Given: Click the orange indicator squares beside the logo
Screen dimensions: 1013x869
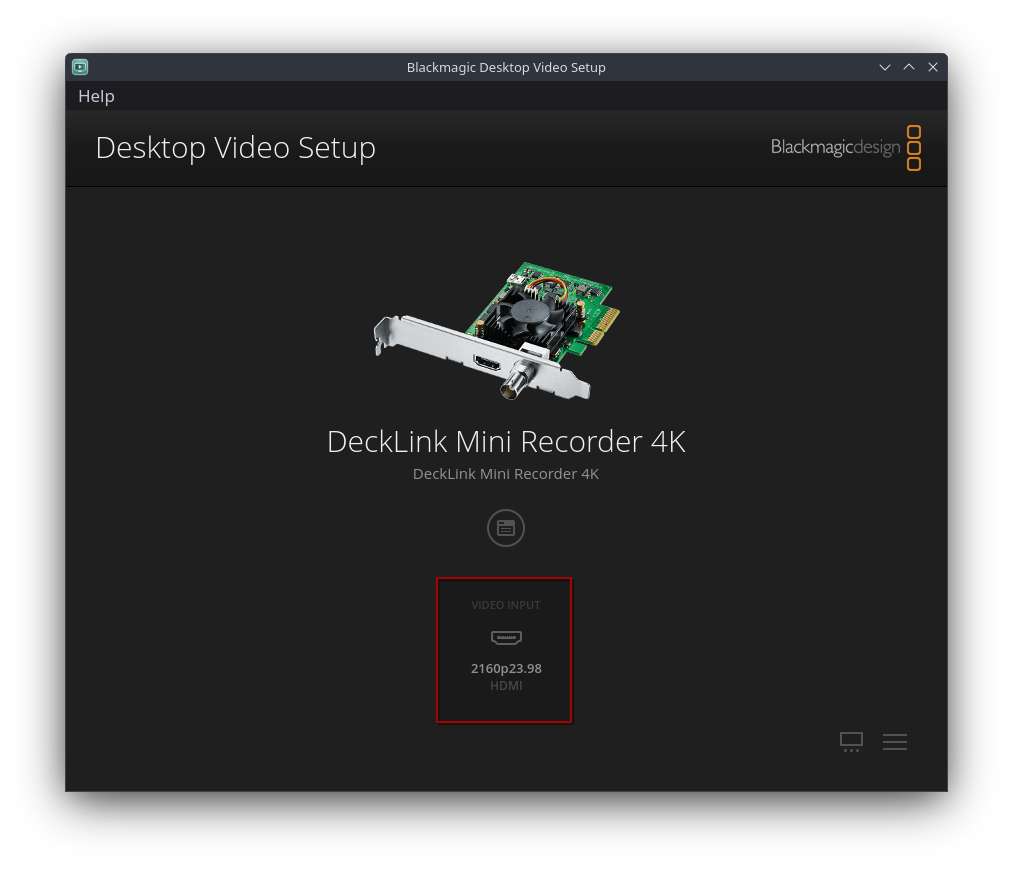Looking at the screenshot, I should [913, 147].
